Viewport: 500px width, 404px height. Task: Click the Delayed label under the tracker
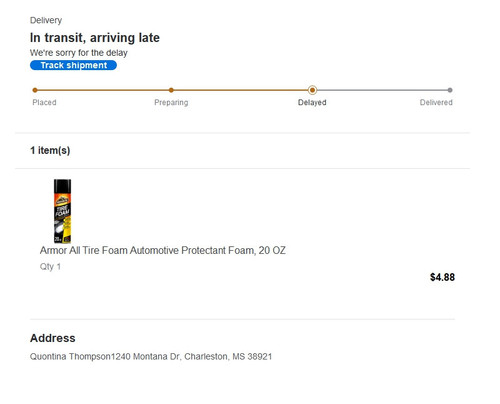coord(312,102)
